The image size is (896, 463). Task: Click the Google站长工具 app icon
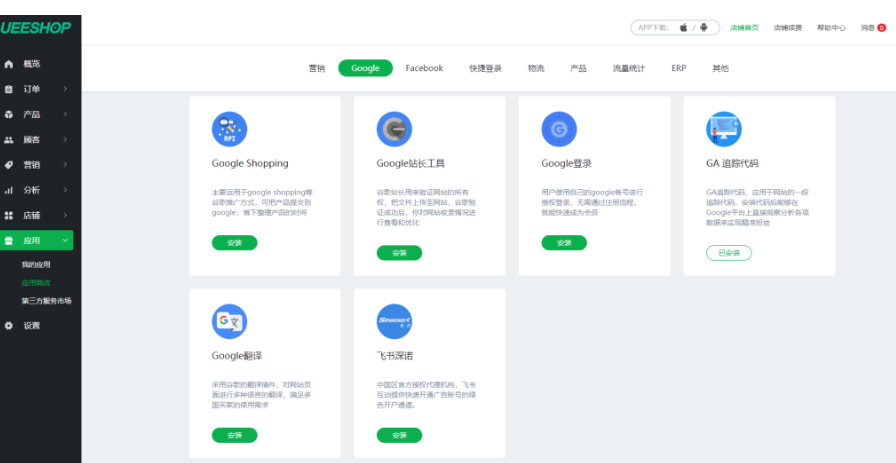[394, 129]
